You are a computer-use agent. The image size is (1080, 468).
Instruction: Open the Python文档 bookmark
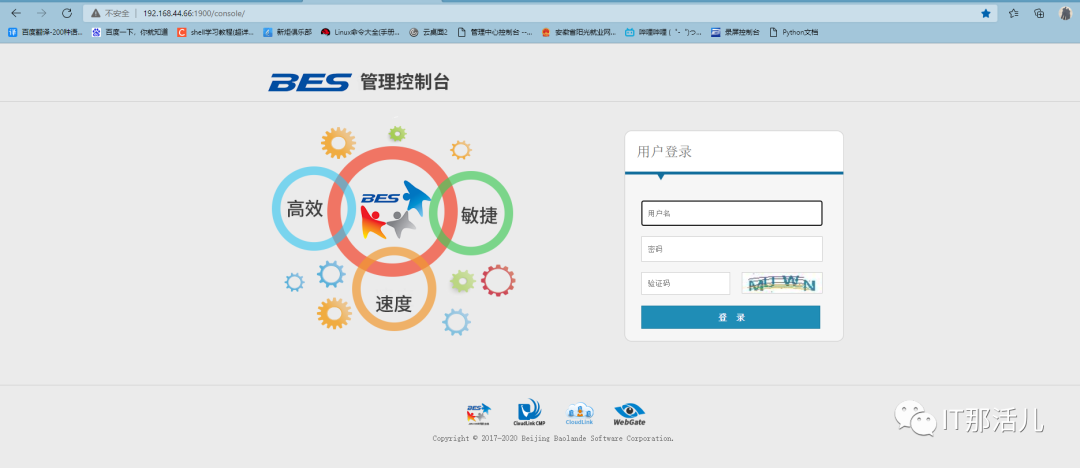coord(793,32)
